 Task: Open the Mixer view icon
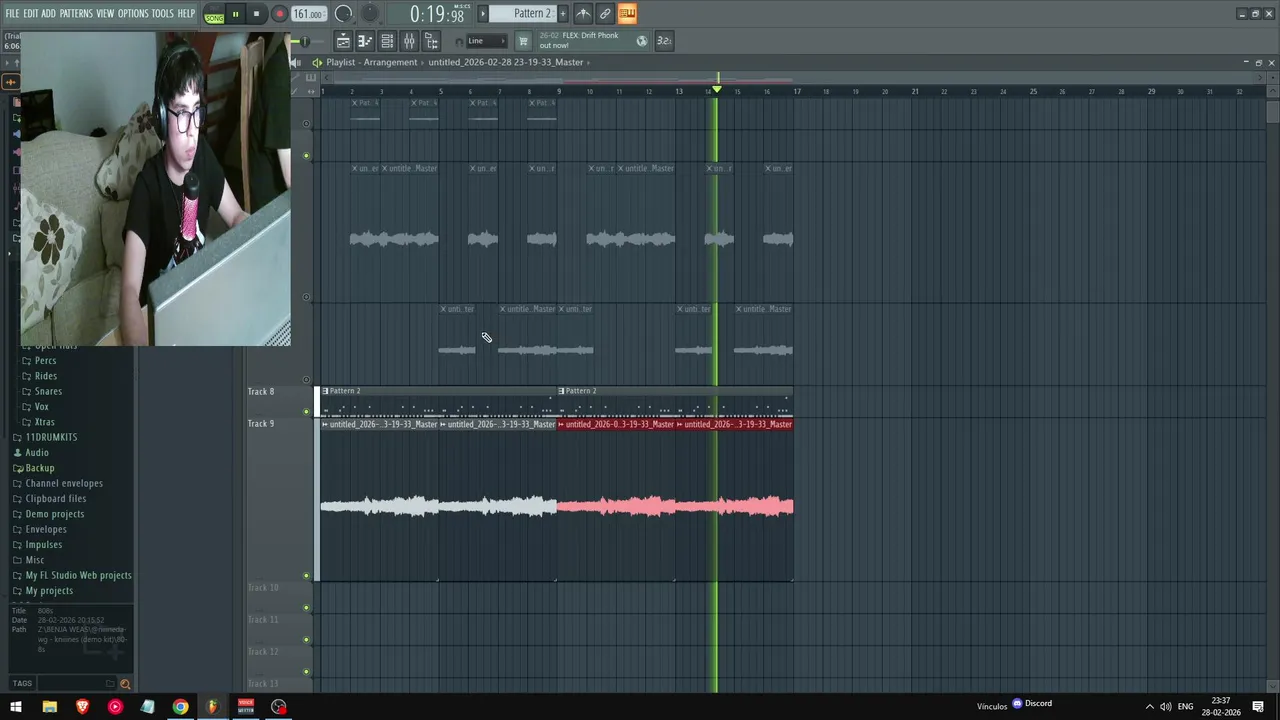[x=409, y=41]
